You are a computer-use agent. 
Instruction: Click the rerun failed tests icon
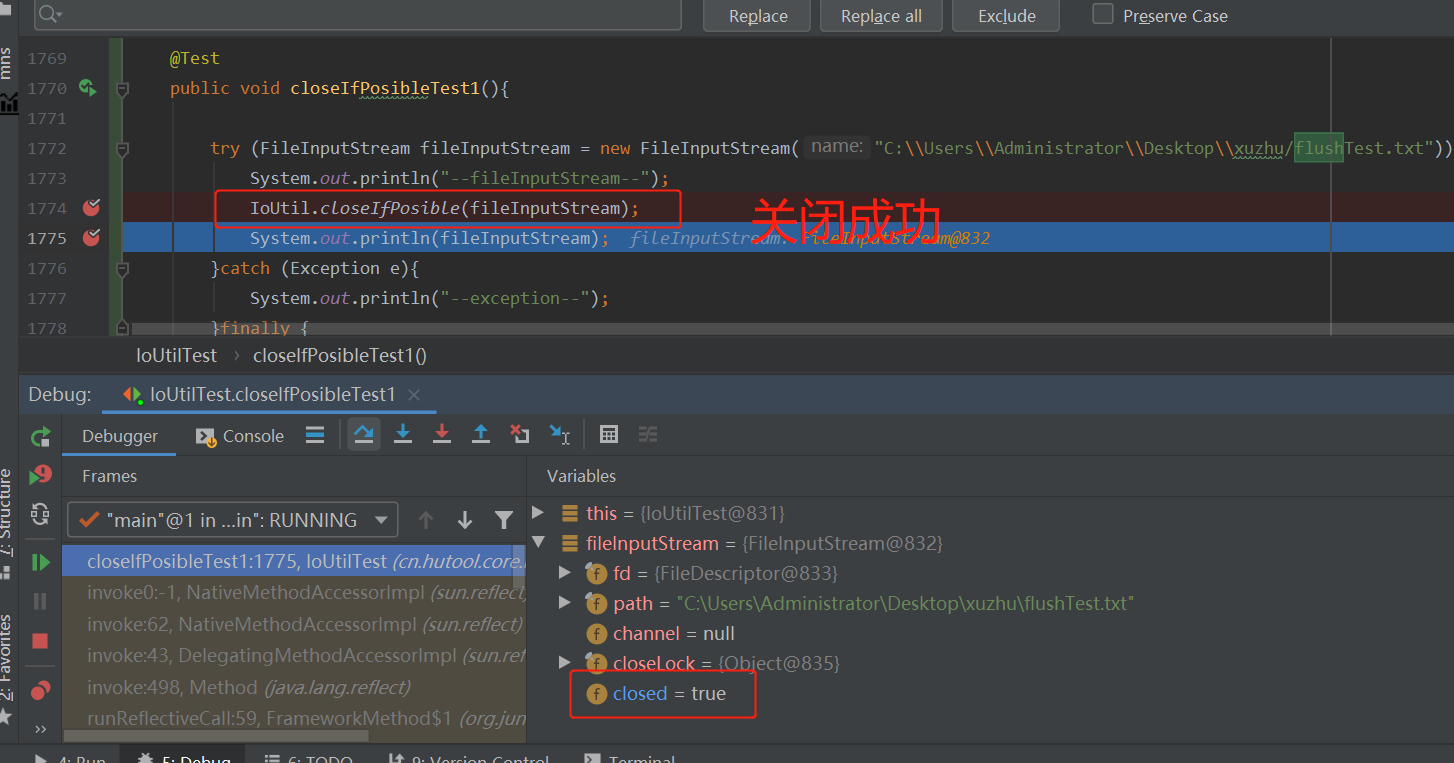[x=40, y=475]
